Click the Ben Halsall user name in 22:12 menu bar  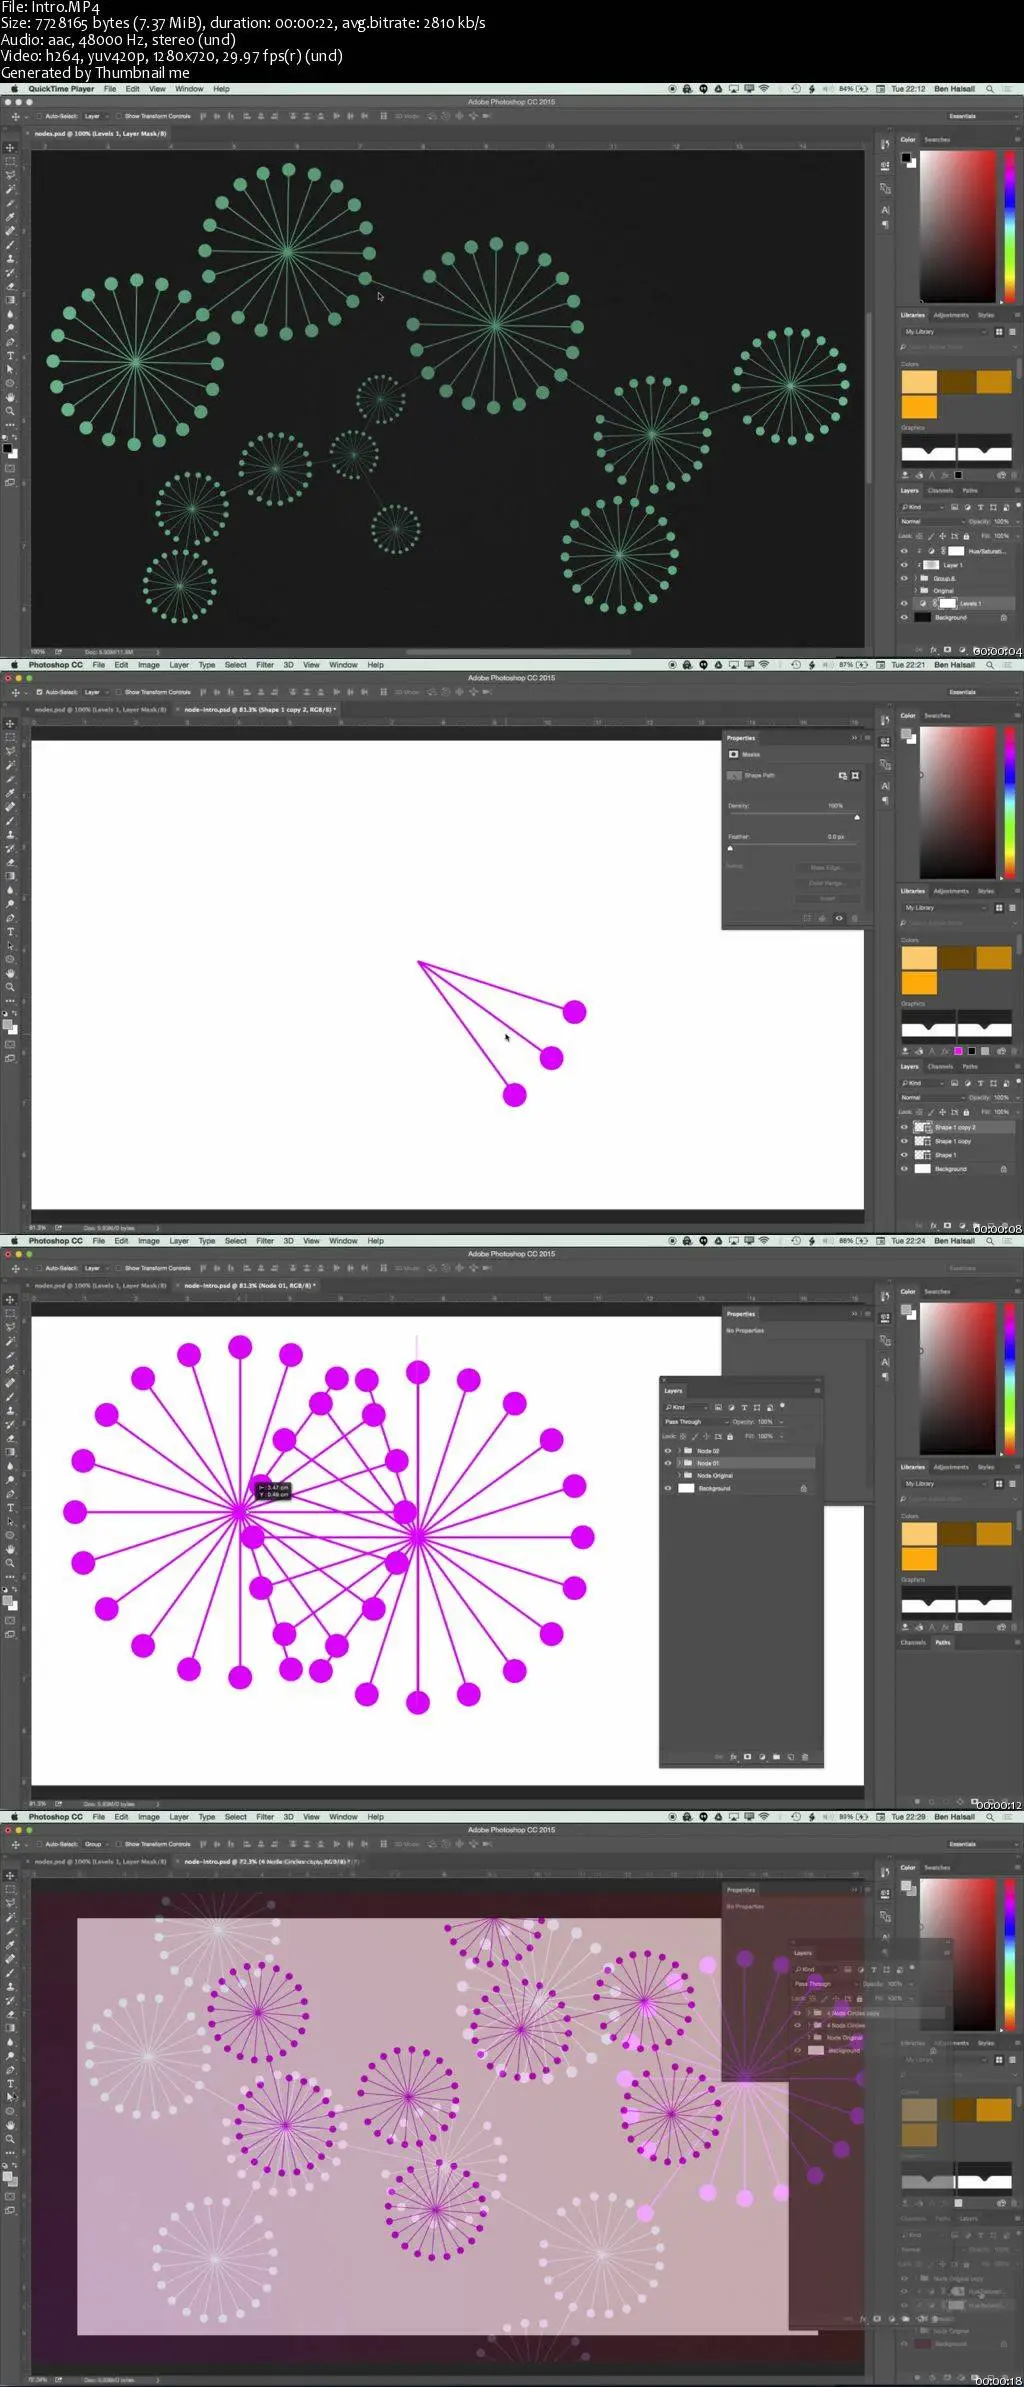pos(954,89)
